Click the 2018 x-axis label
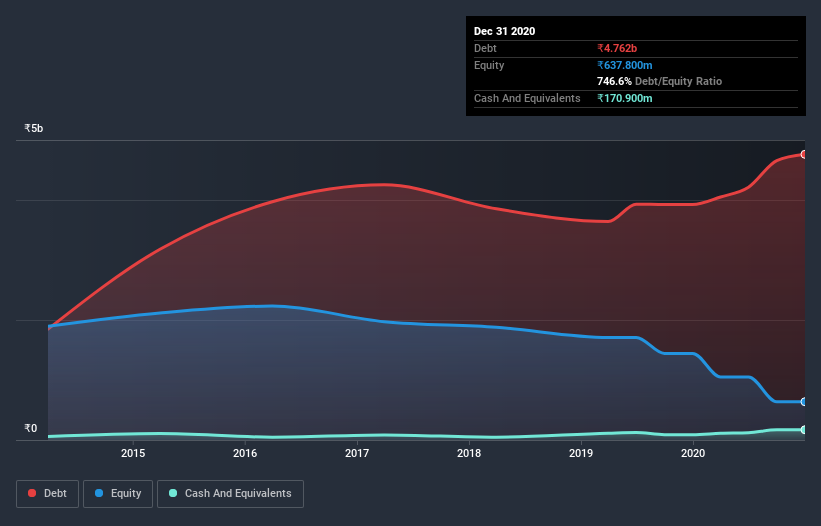The width and height of the screenshot is (821, 526). tap(469, 453)
